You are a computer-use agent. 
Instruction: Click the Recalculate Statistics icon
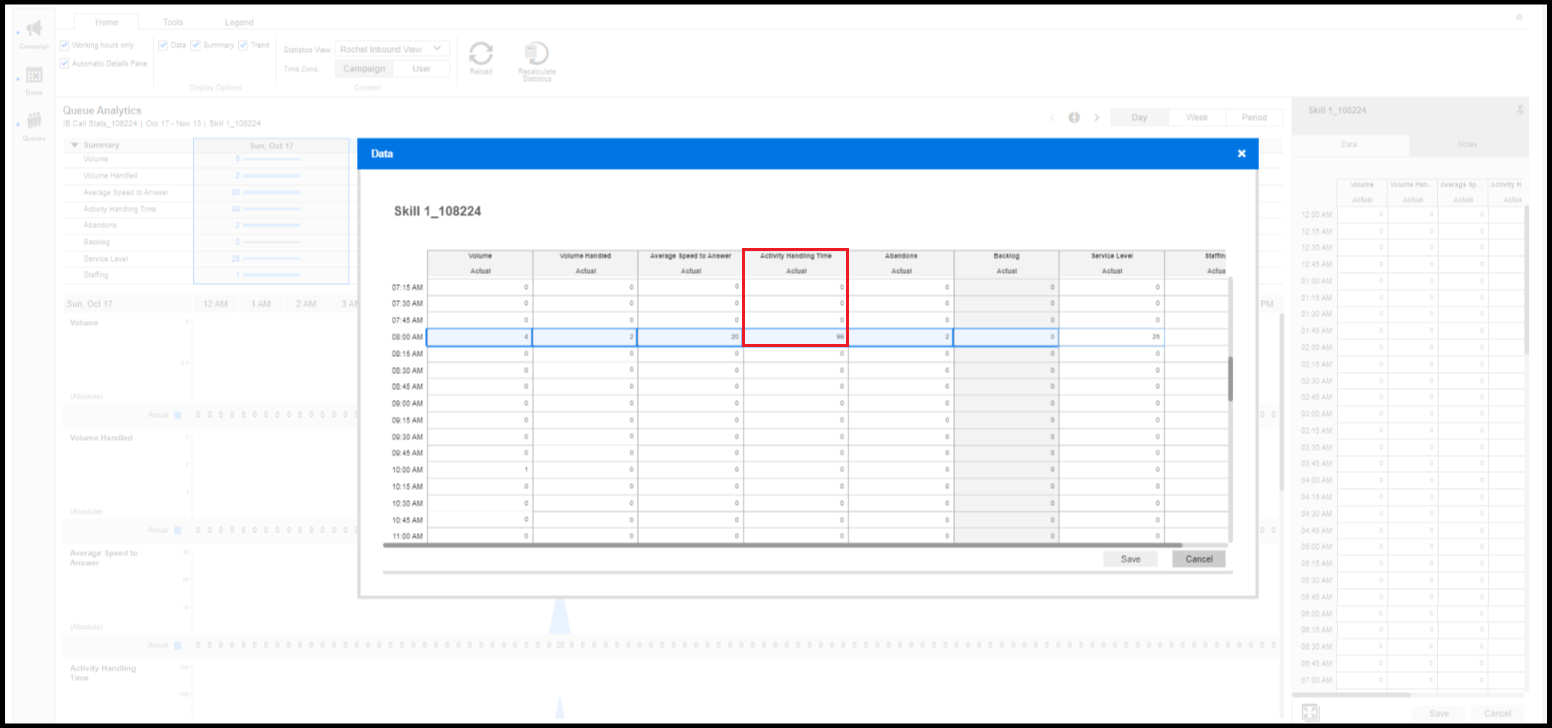[536, 54]
